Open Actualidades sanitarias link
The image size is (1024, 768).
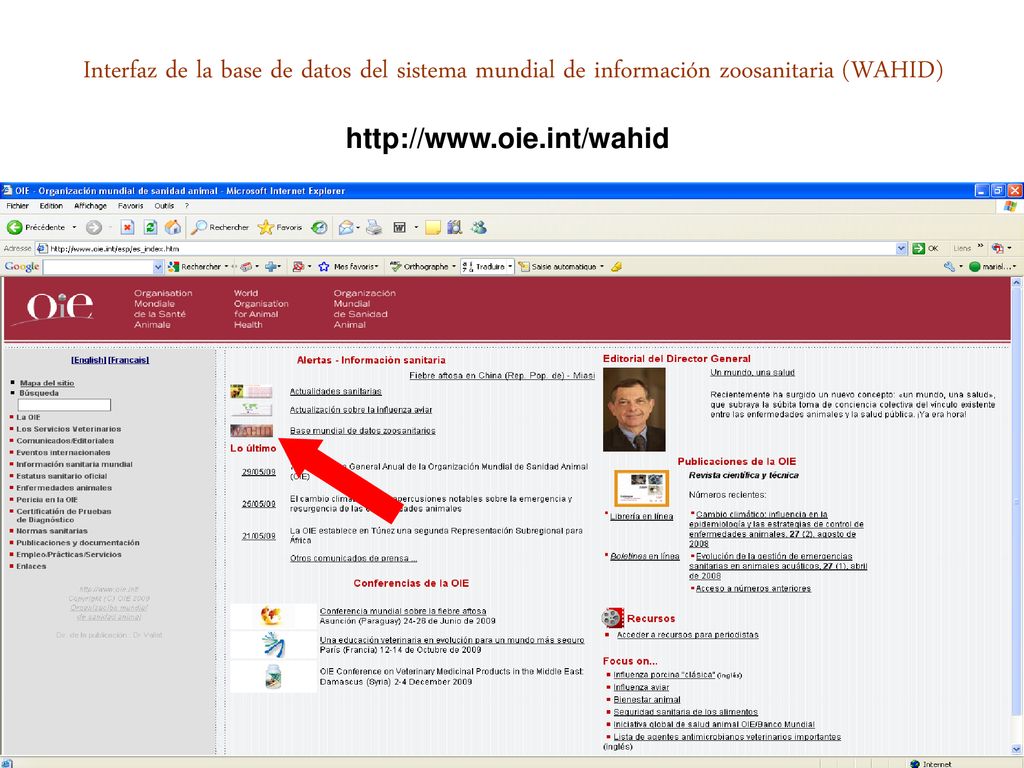[336, 391]
